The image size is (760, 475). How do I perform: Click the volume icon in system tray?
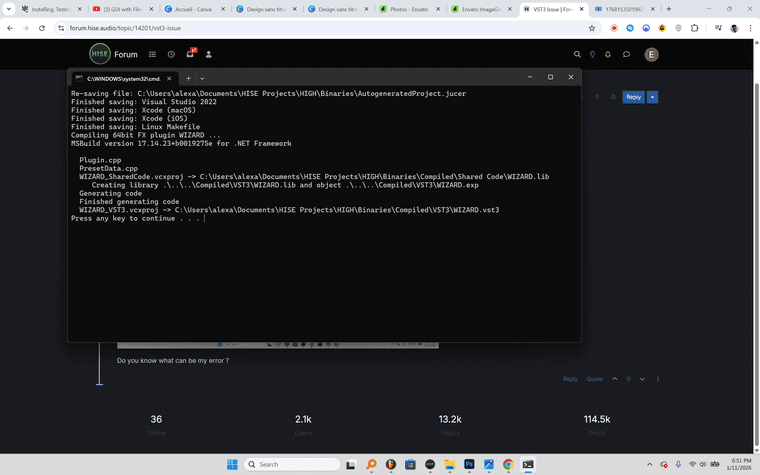pyautogui.click(x=702, y=464)
